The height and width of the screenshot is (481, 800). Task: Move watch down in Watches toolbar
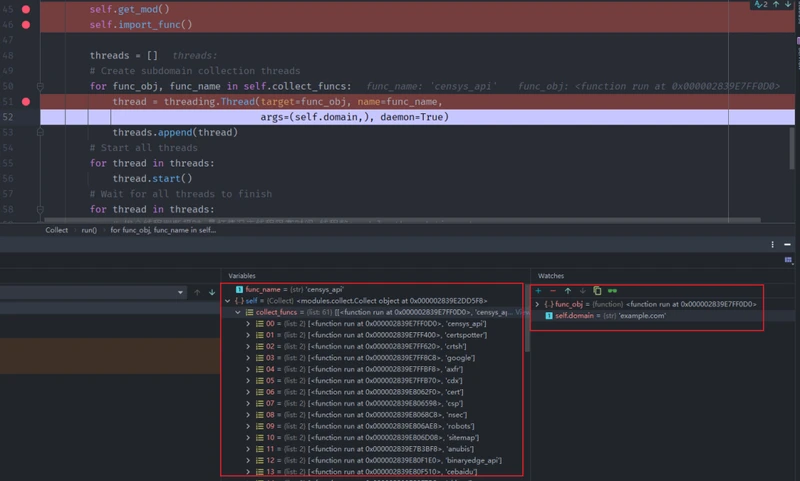[x=583, y=291]
